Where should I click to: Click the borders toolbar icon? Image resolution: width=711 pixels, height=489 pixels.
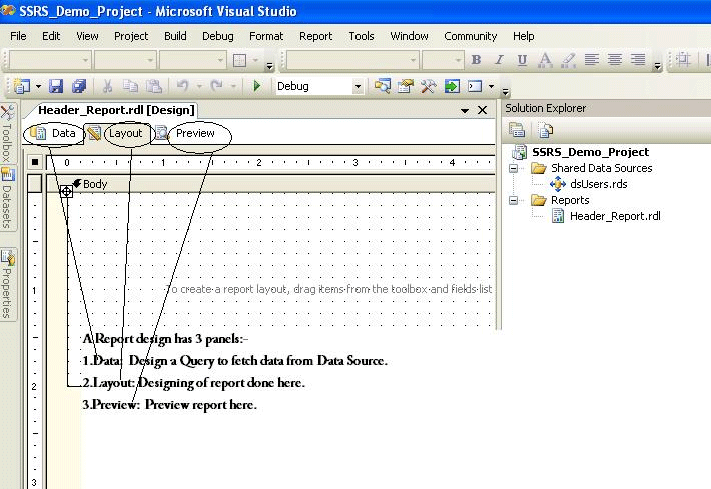(239, 60)
